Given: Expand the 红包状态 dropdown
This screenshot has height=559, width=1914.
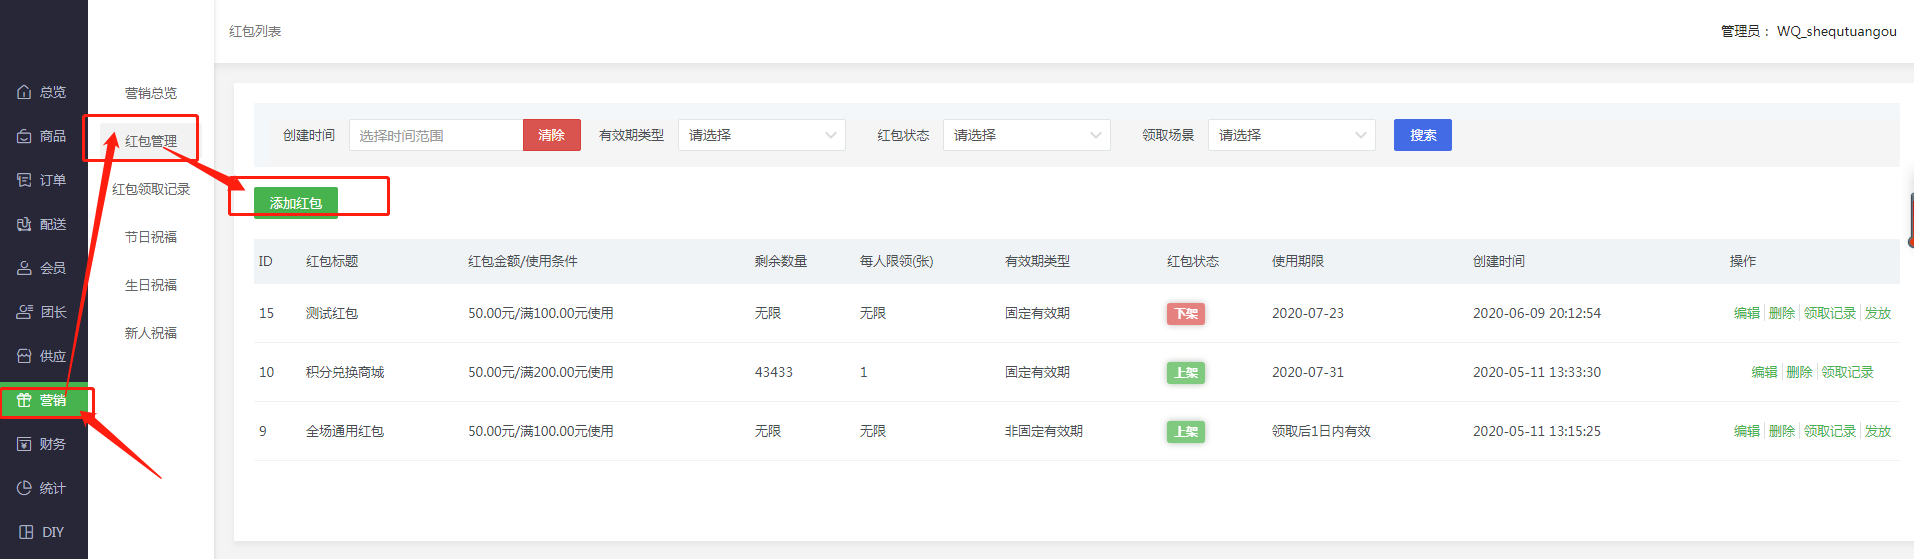Looking at the screenshot, I should click(1027, 135).
